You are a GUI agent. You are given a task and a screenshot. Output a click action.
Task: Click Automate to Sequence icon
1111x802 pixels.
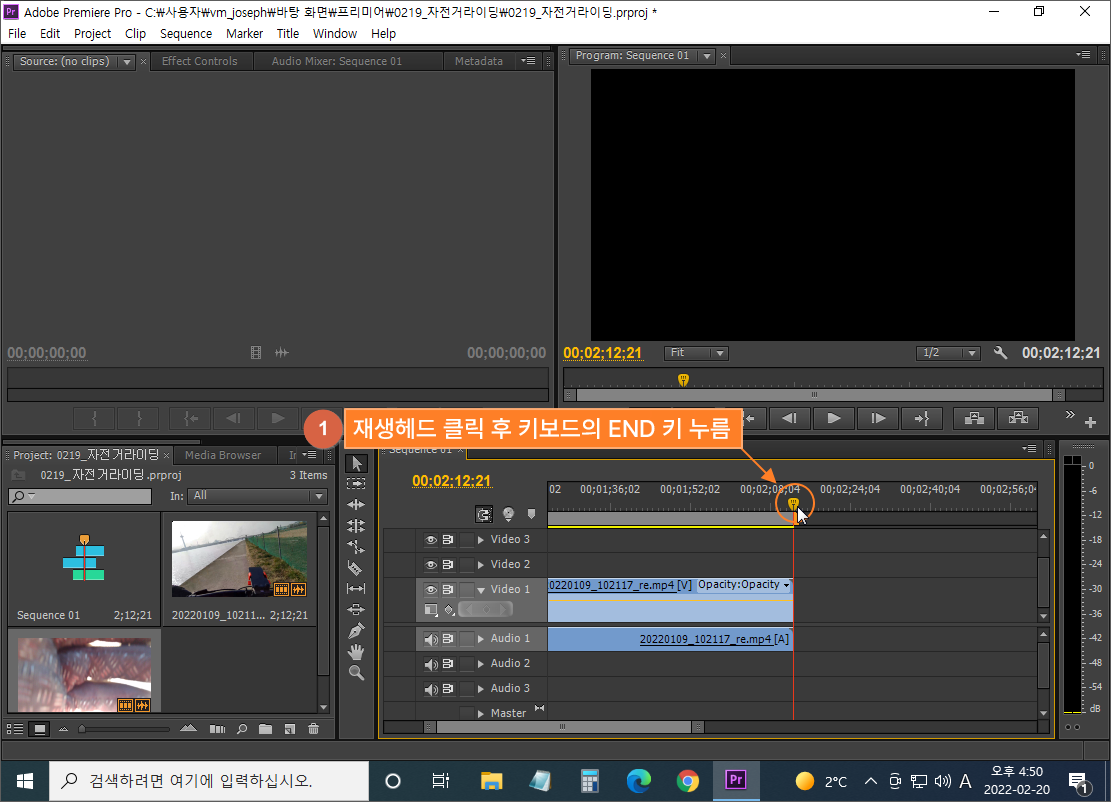[218, 729]
